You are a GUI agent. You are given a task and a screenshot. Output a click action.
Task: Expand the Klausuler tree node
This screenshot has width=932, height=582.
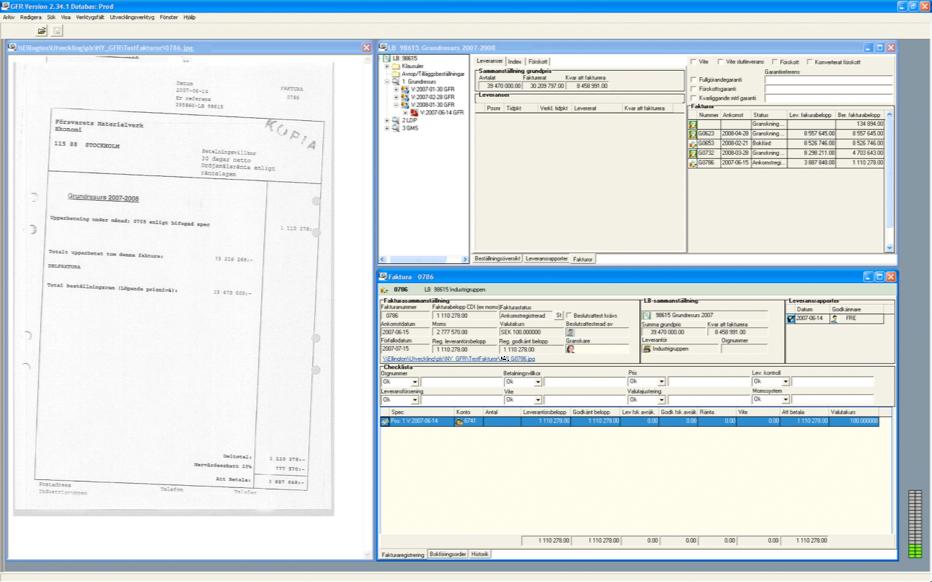387,66
